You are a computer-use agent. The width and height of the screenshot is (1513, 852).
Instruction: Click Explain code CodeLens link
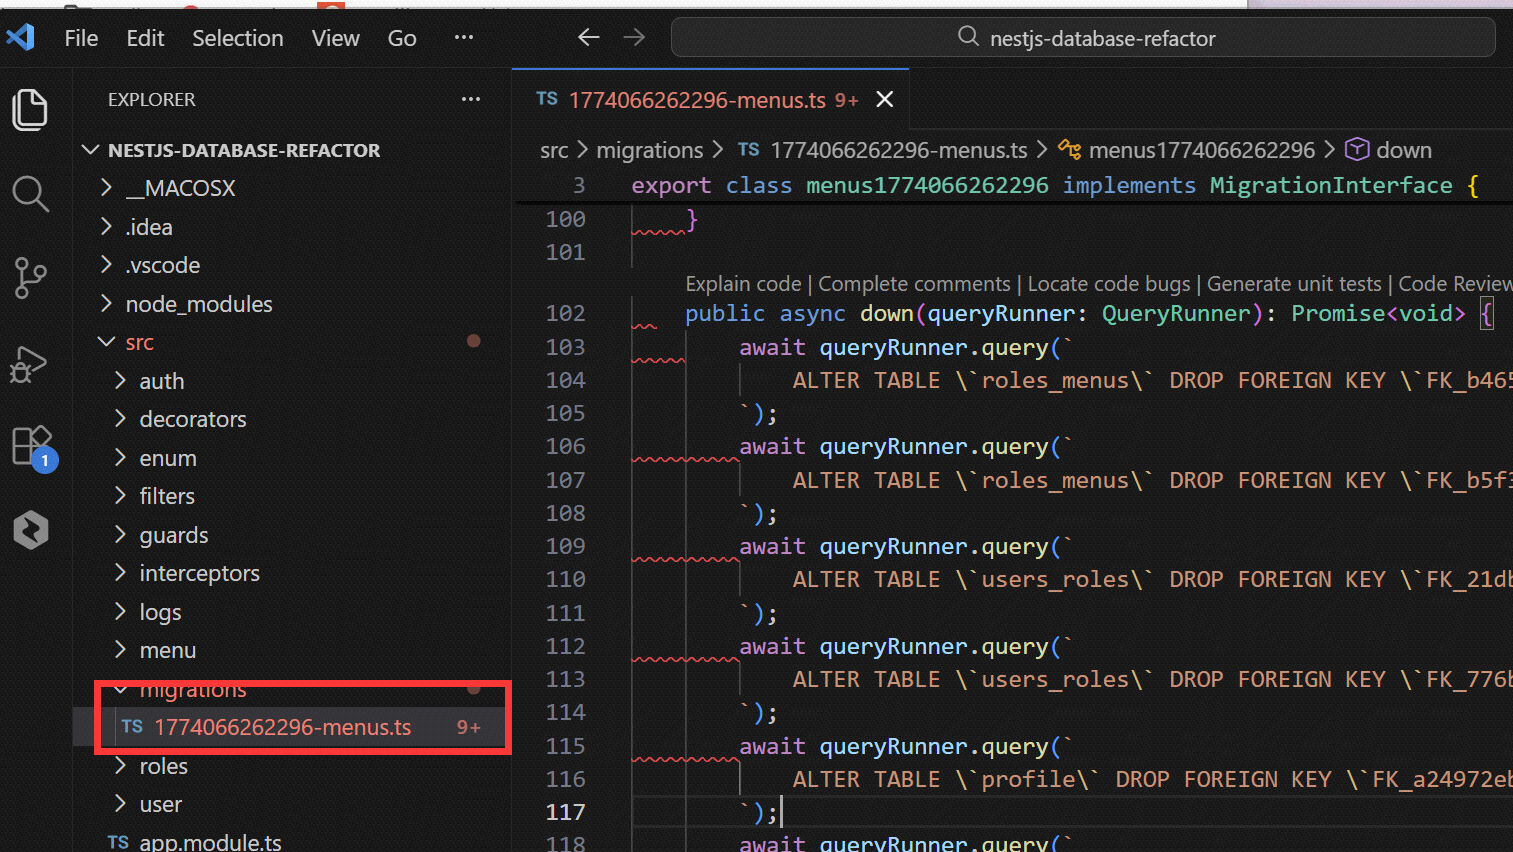pyautogui.click(x=743, y=284)
